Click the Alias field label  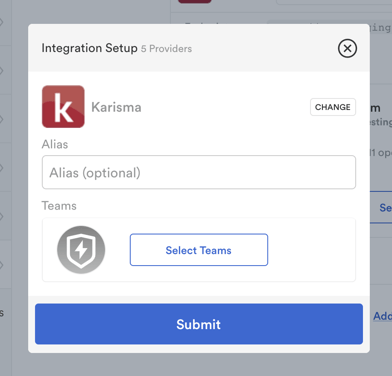(55, 144)
